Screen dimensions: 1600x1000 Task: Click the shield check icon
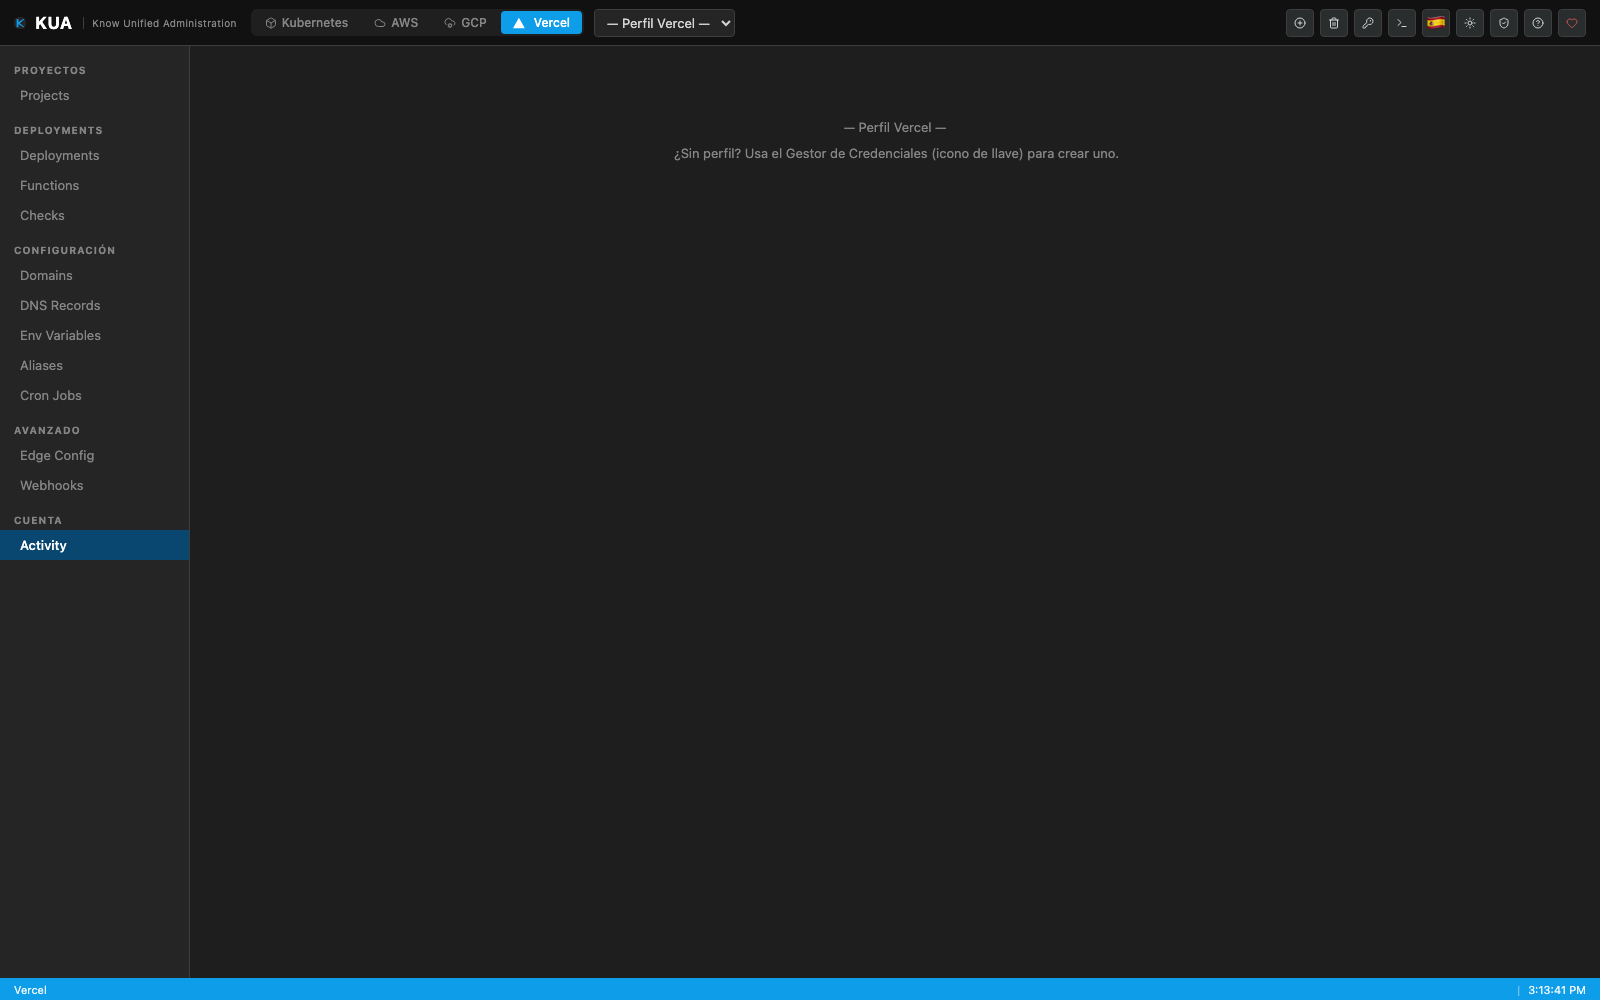(1504, 23)
